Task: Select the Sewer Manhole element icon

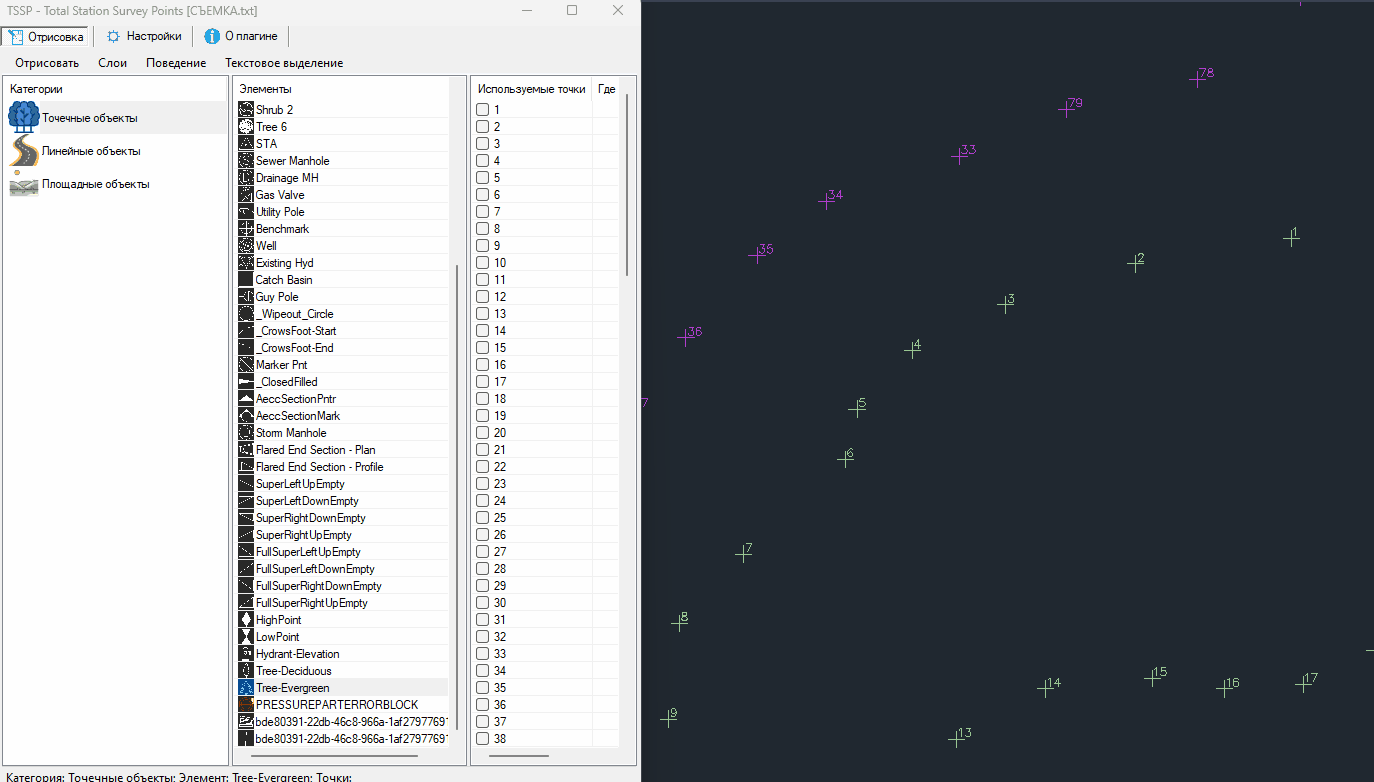Action: click(x=246, y=161)
